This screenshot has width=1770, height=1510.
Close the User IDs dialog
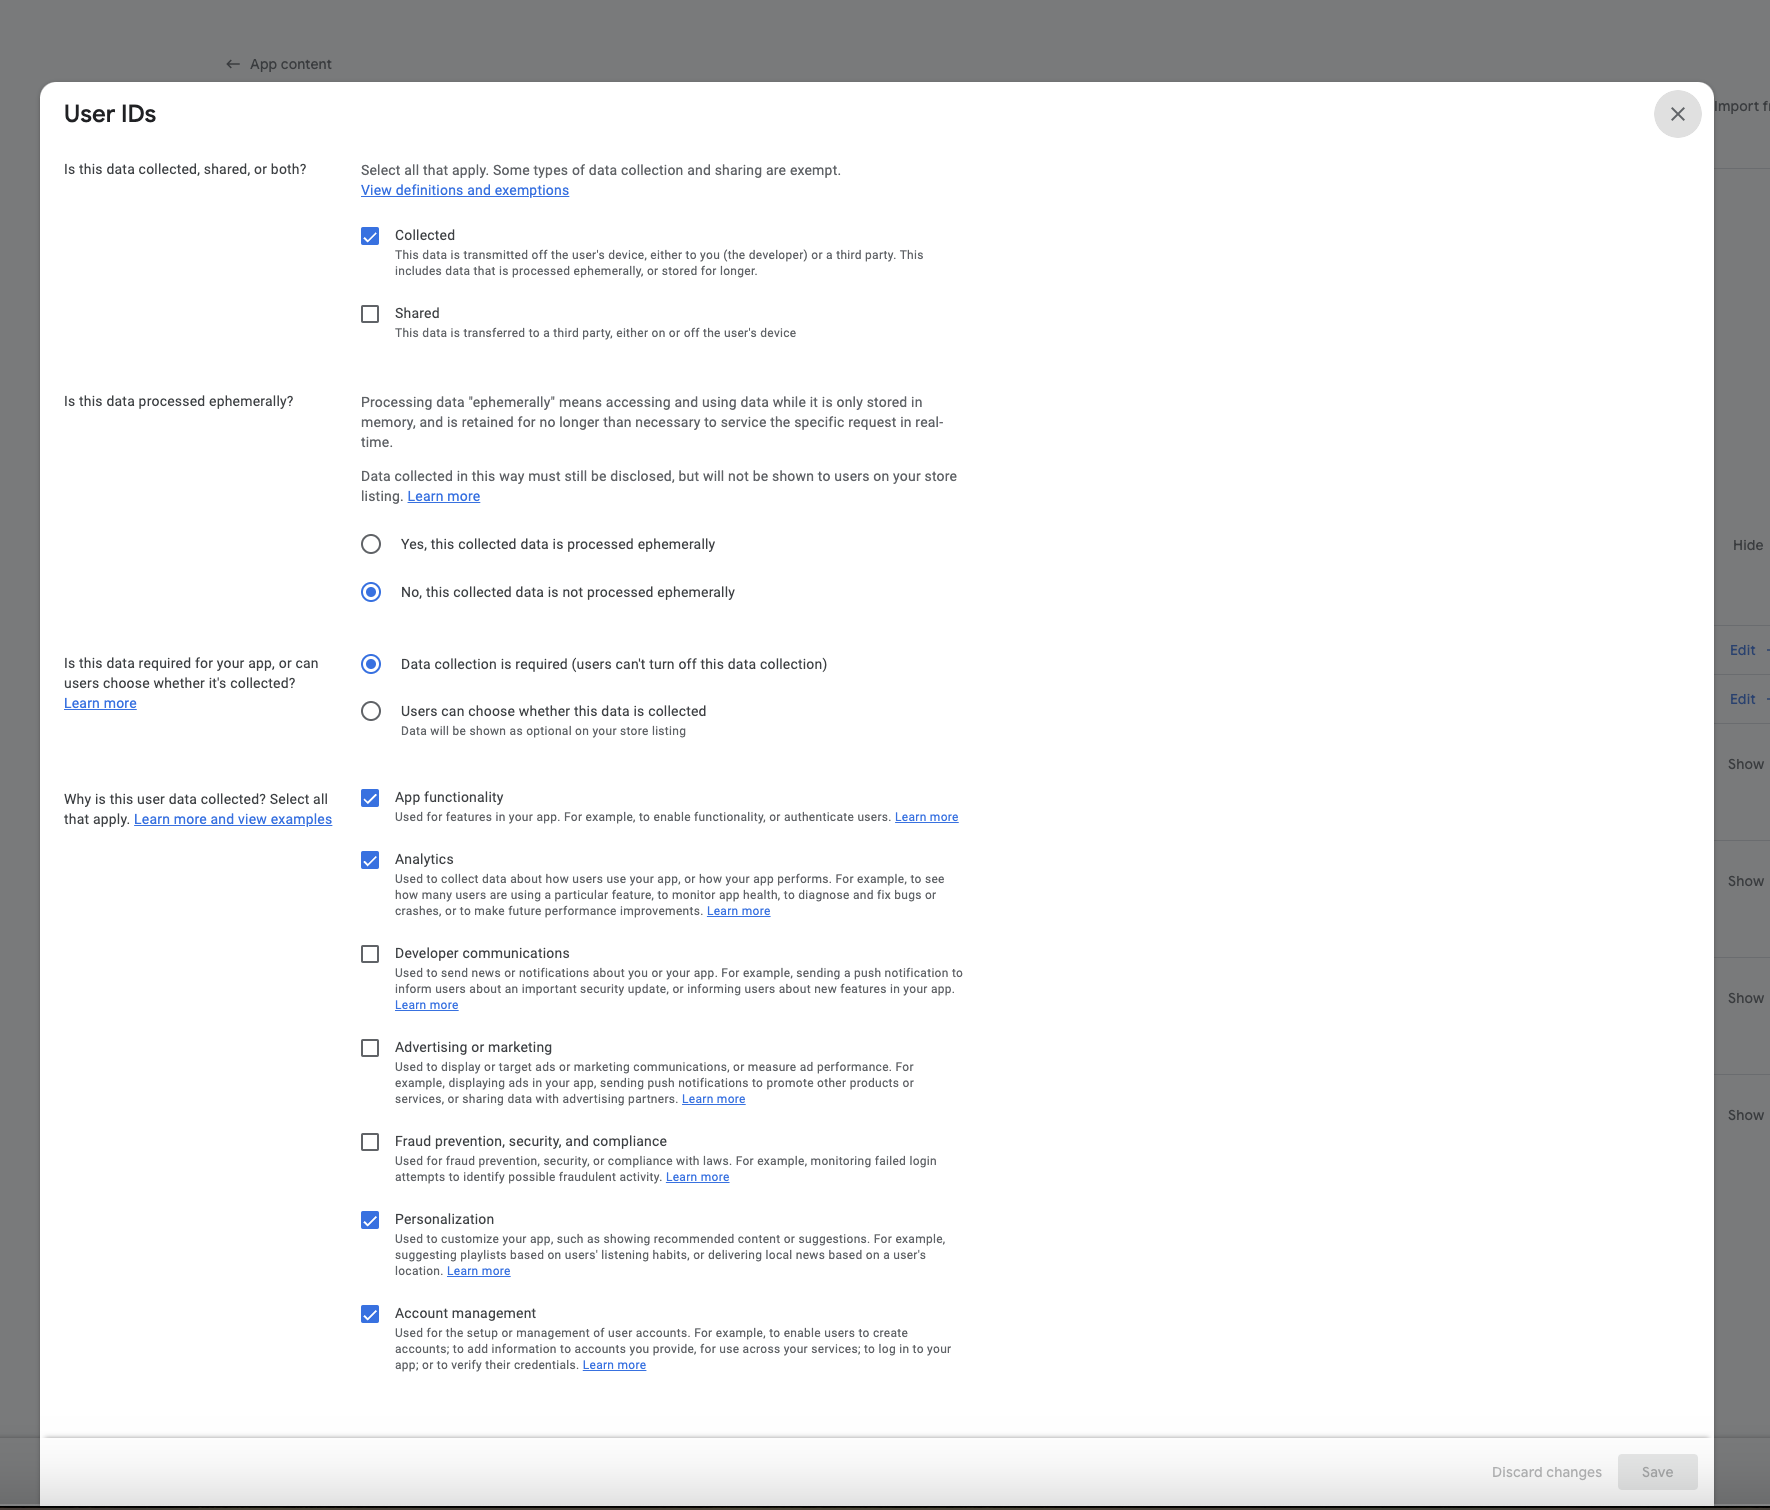(1677, 114)
